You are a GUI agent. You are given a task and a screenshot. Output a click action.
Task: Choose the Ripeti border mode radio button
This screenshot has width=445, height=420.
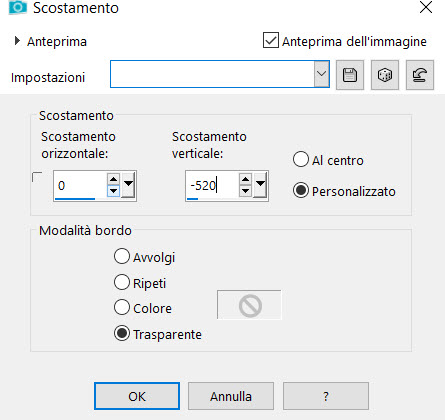coord(122,282)
